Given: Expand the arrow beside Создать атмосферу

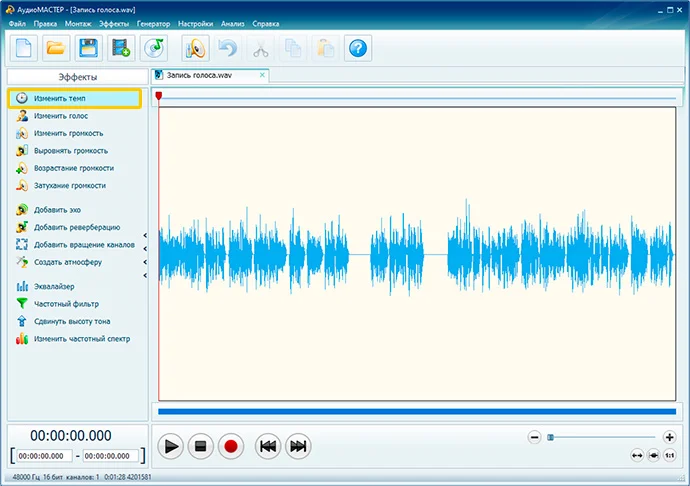Looking at the screenshot, I should (x=145, y=262).
